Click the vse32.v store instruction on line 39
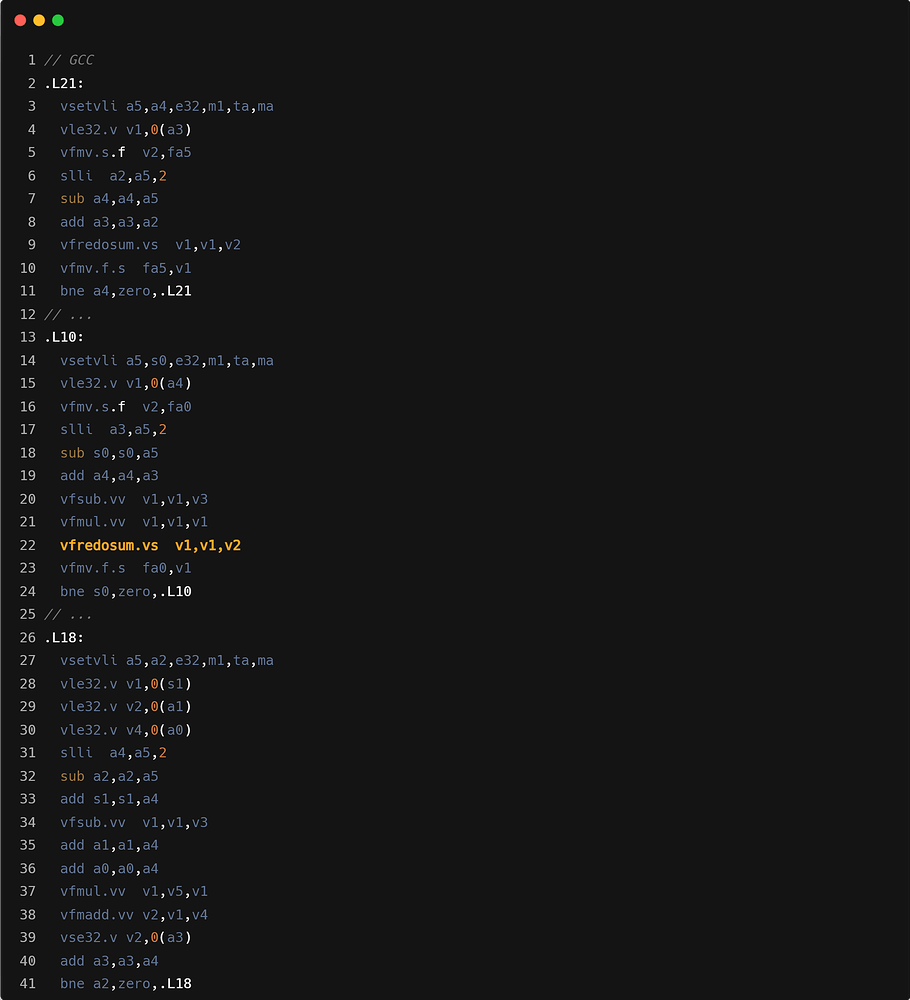Screen dimensions: 910x1000 tap(88, 937)
